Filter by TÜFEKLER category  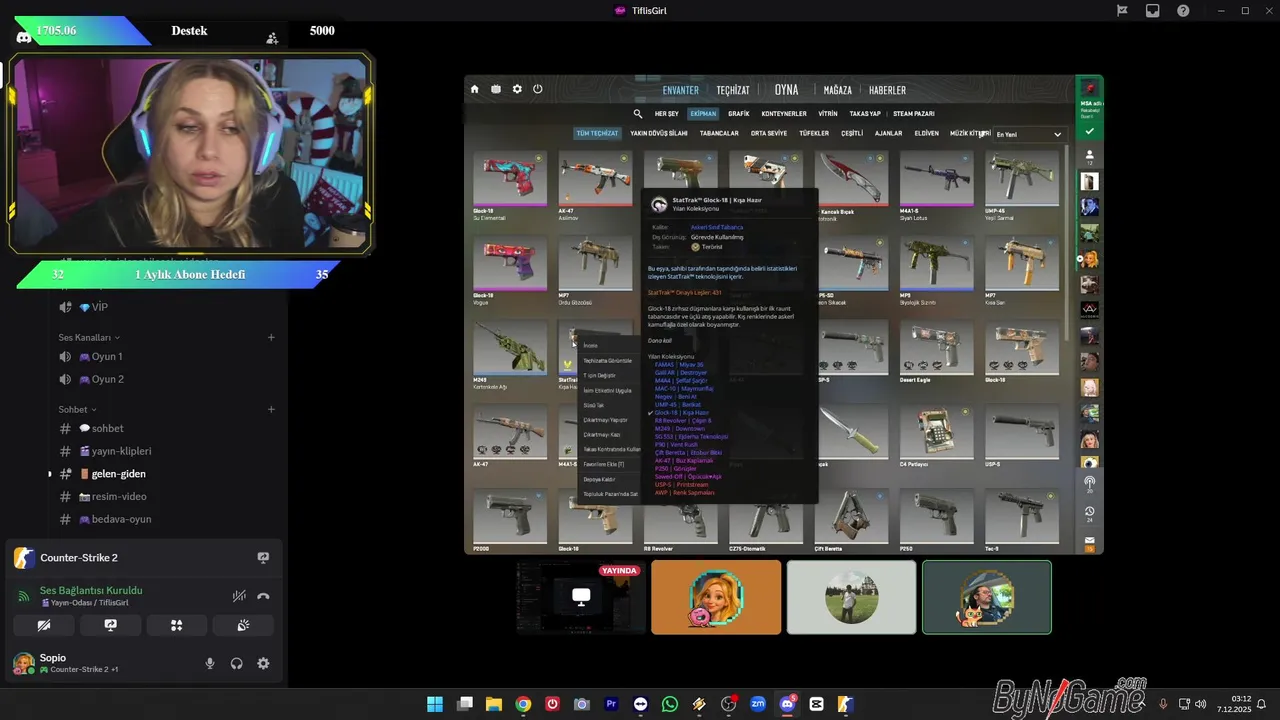pos(814,133)
